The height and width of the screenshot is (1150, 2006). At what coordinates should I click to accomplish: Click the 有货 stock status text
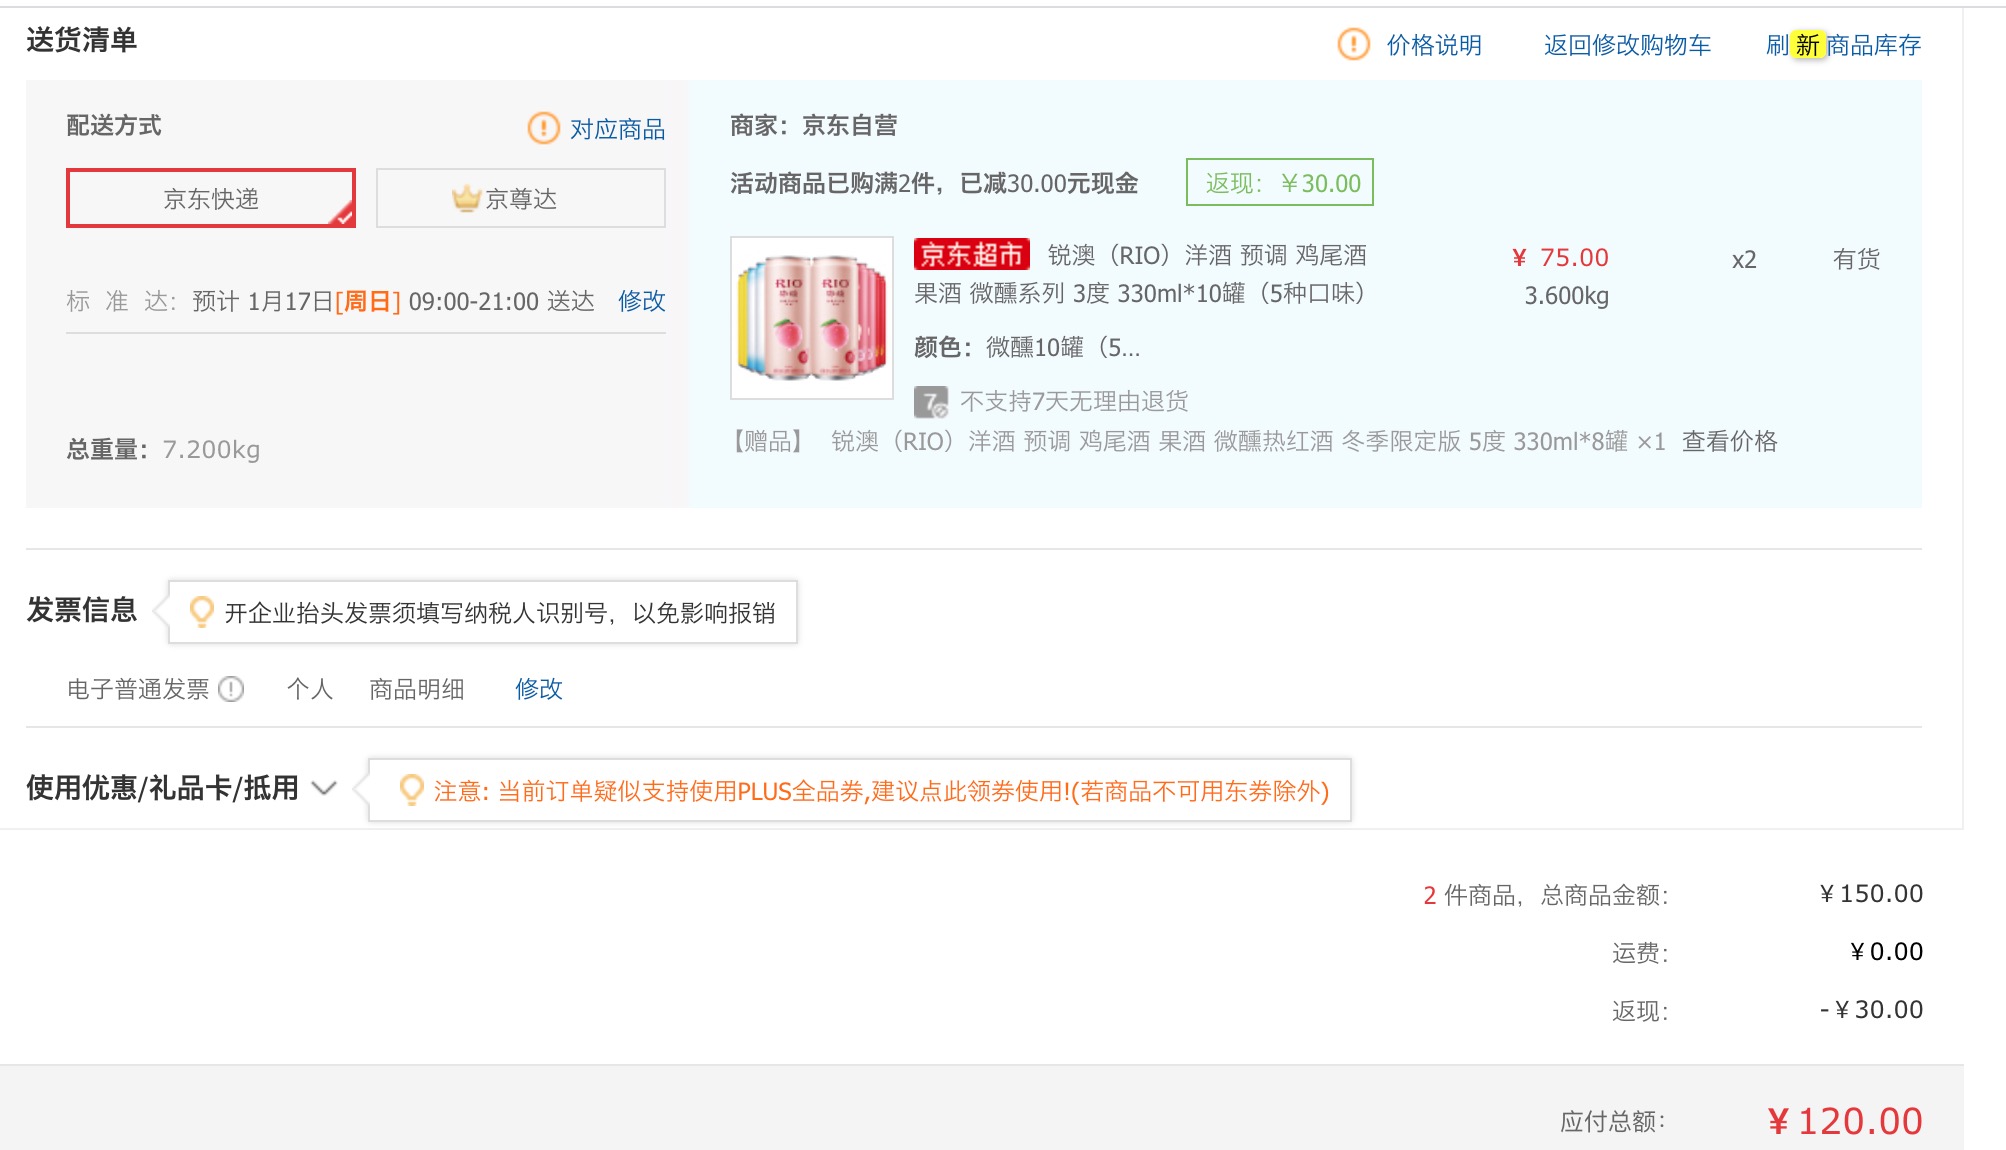point(1856,259)
